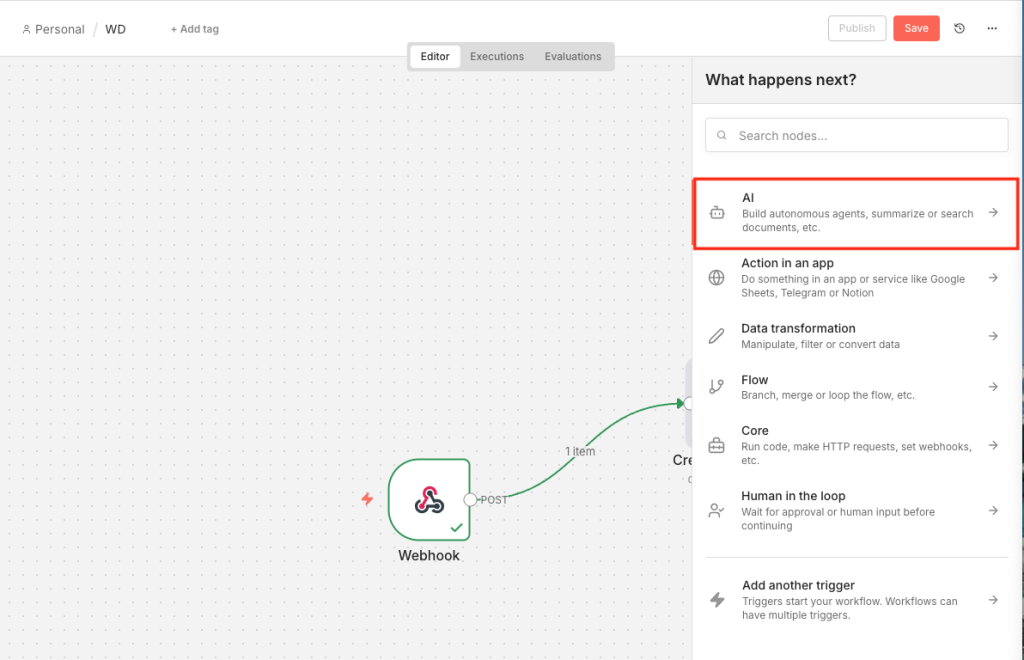
Task: Click the Human in the loop icon
Action: click(x=717, y=511)
